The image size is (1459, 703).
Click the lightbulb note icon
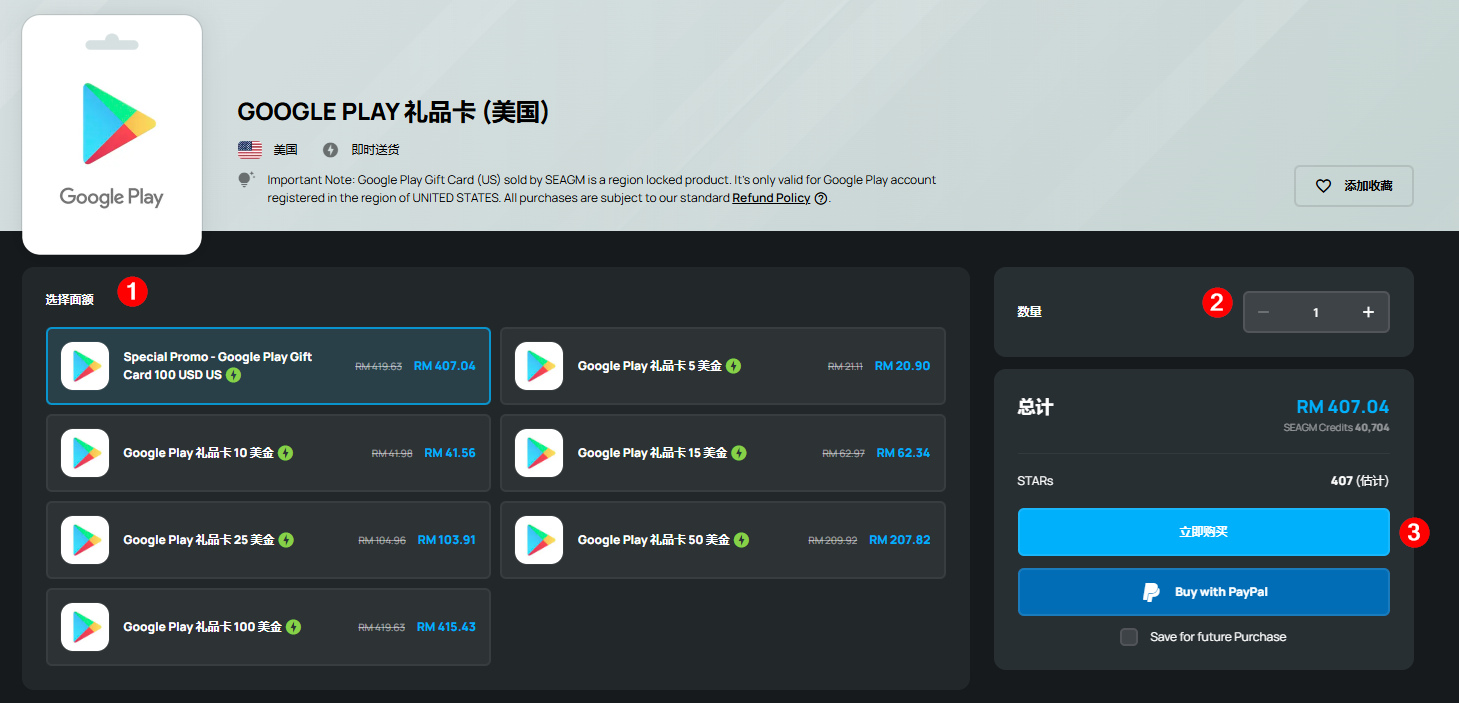(x=246, y=180)
